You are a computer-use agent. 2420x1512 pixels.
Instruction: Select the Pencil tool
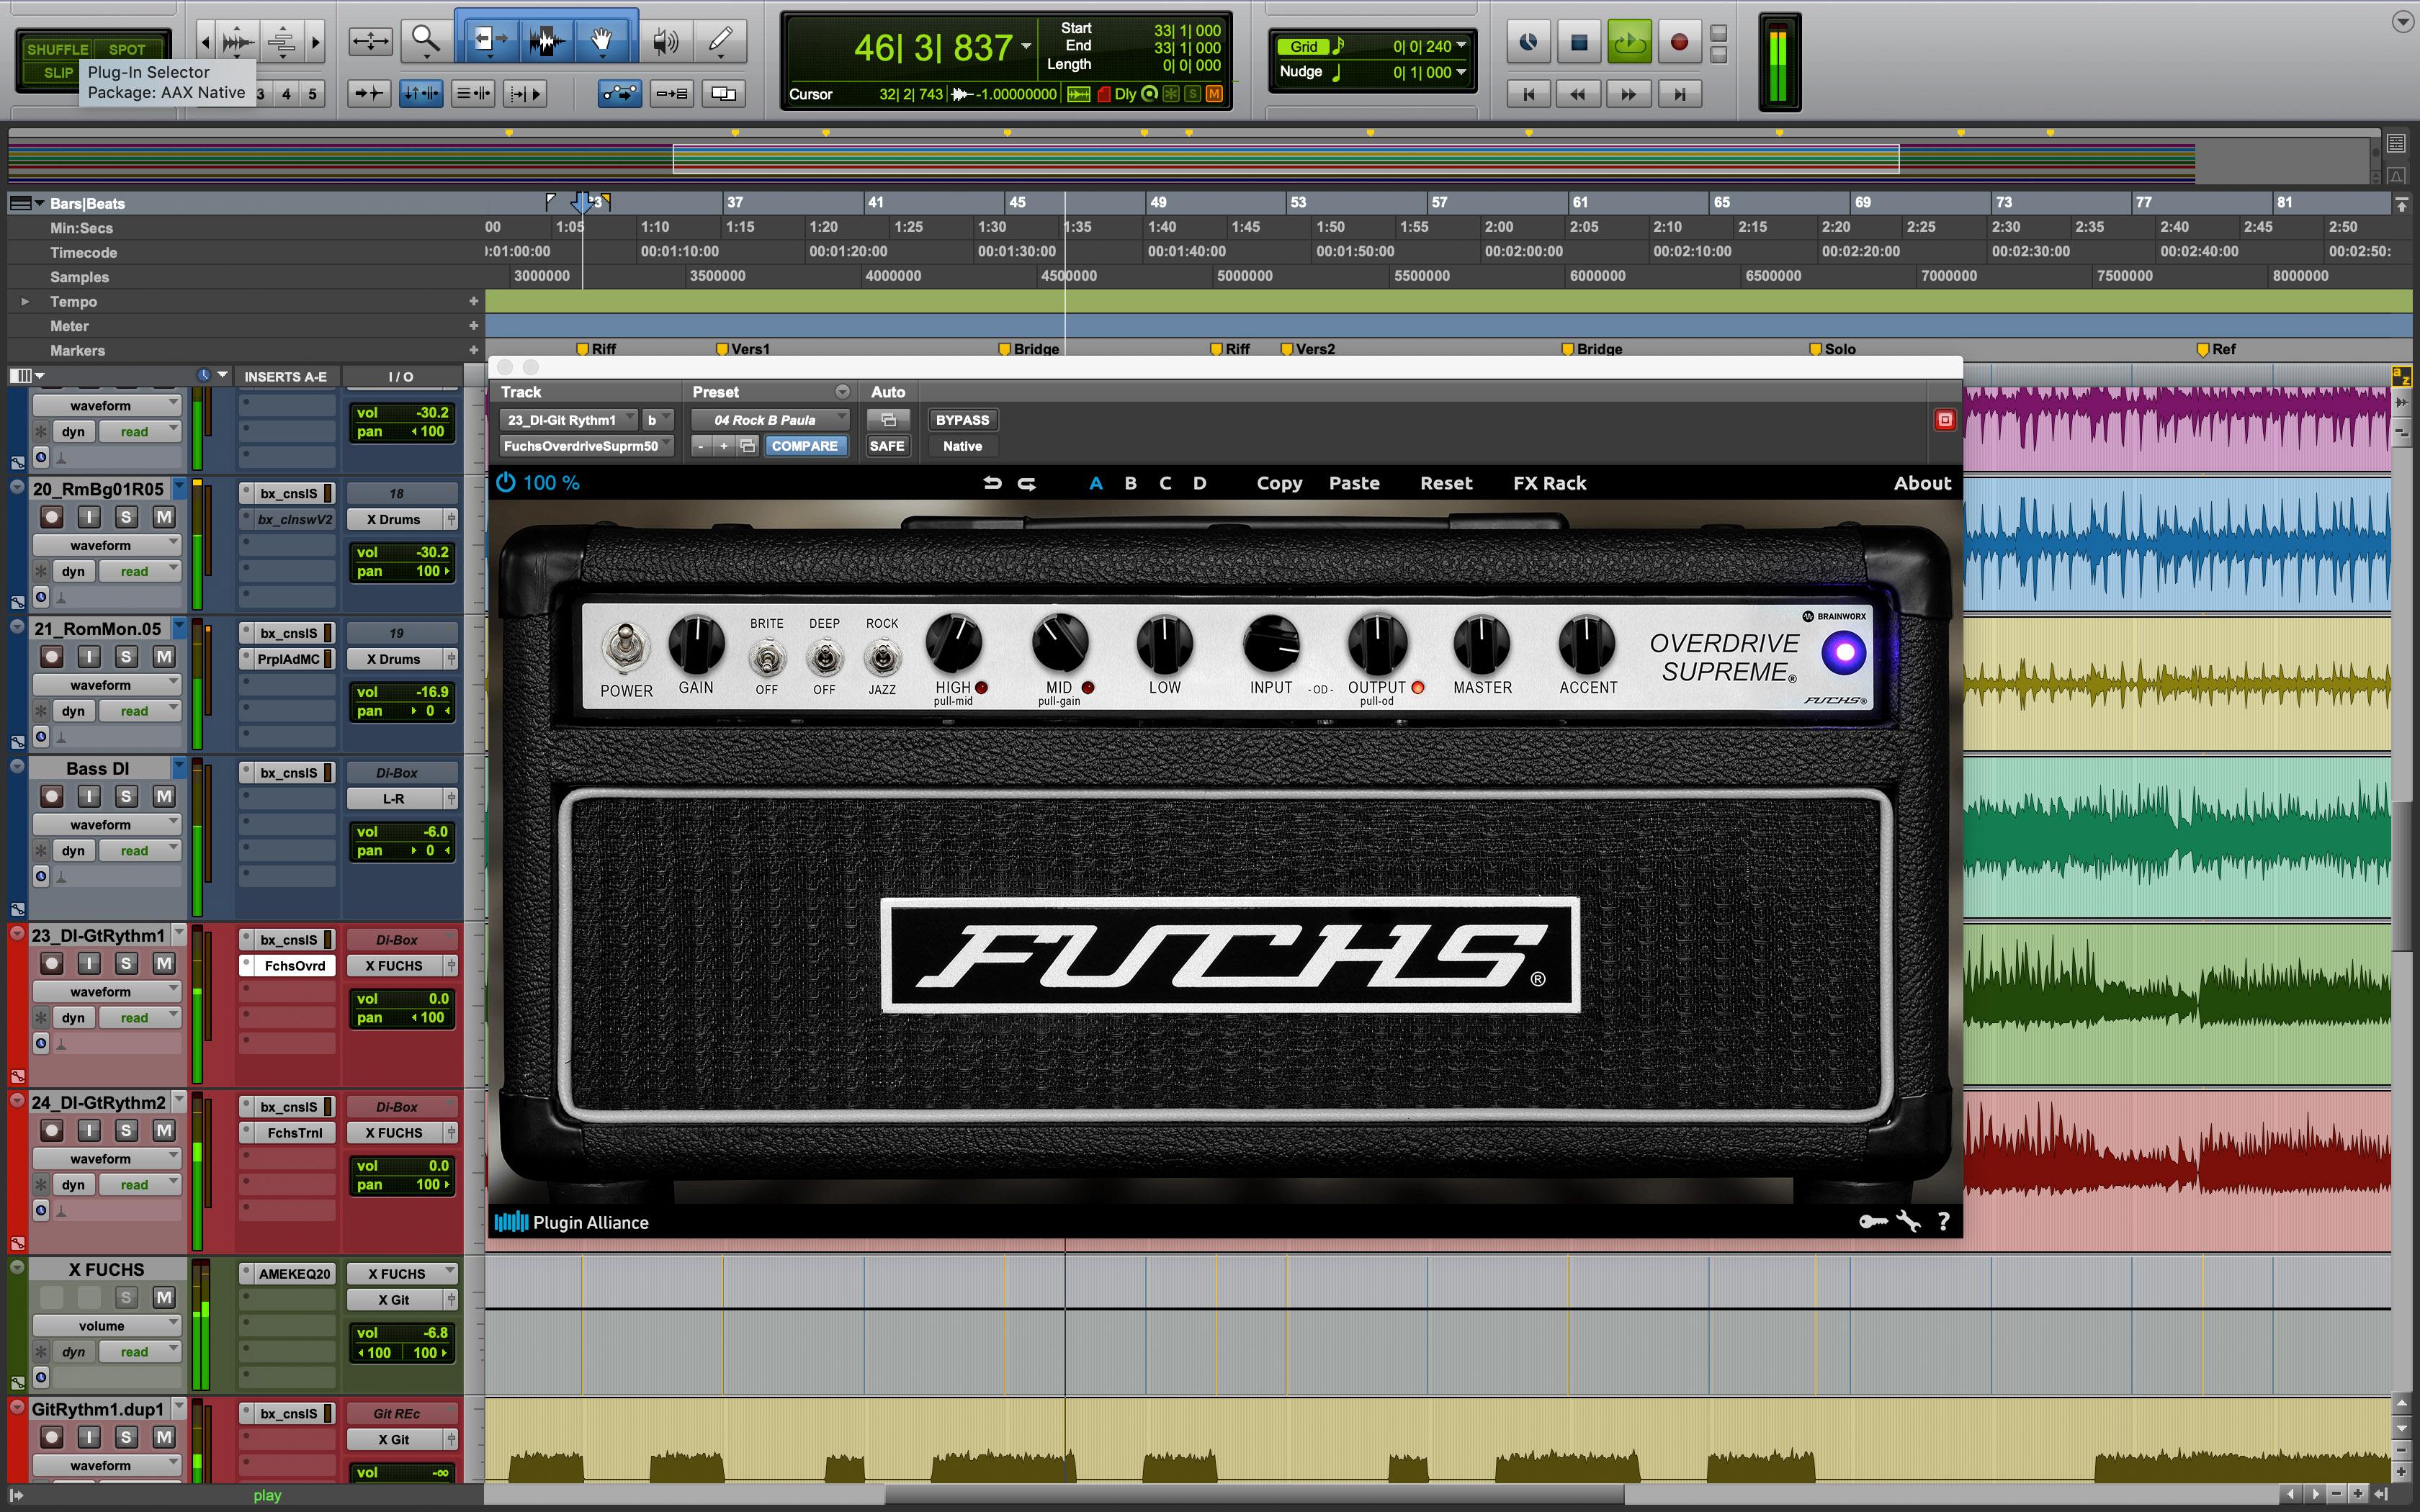pos(720,40)
